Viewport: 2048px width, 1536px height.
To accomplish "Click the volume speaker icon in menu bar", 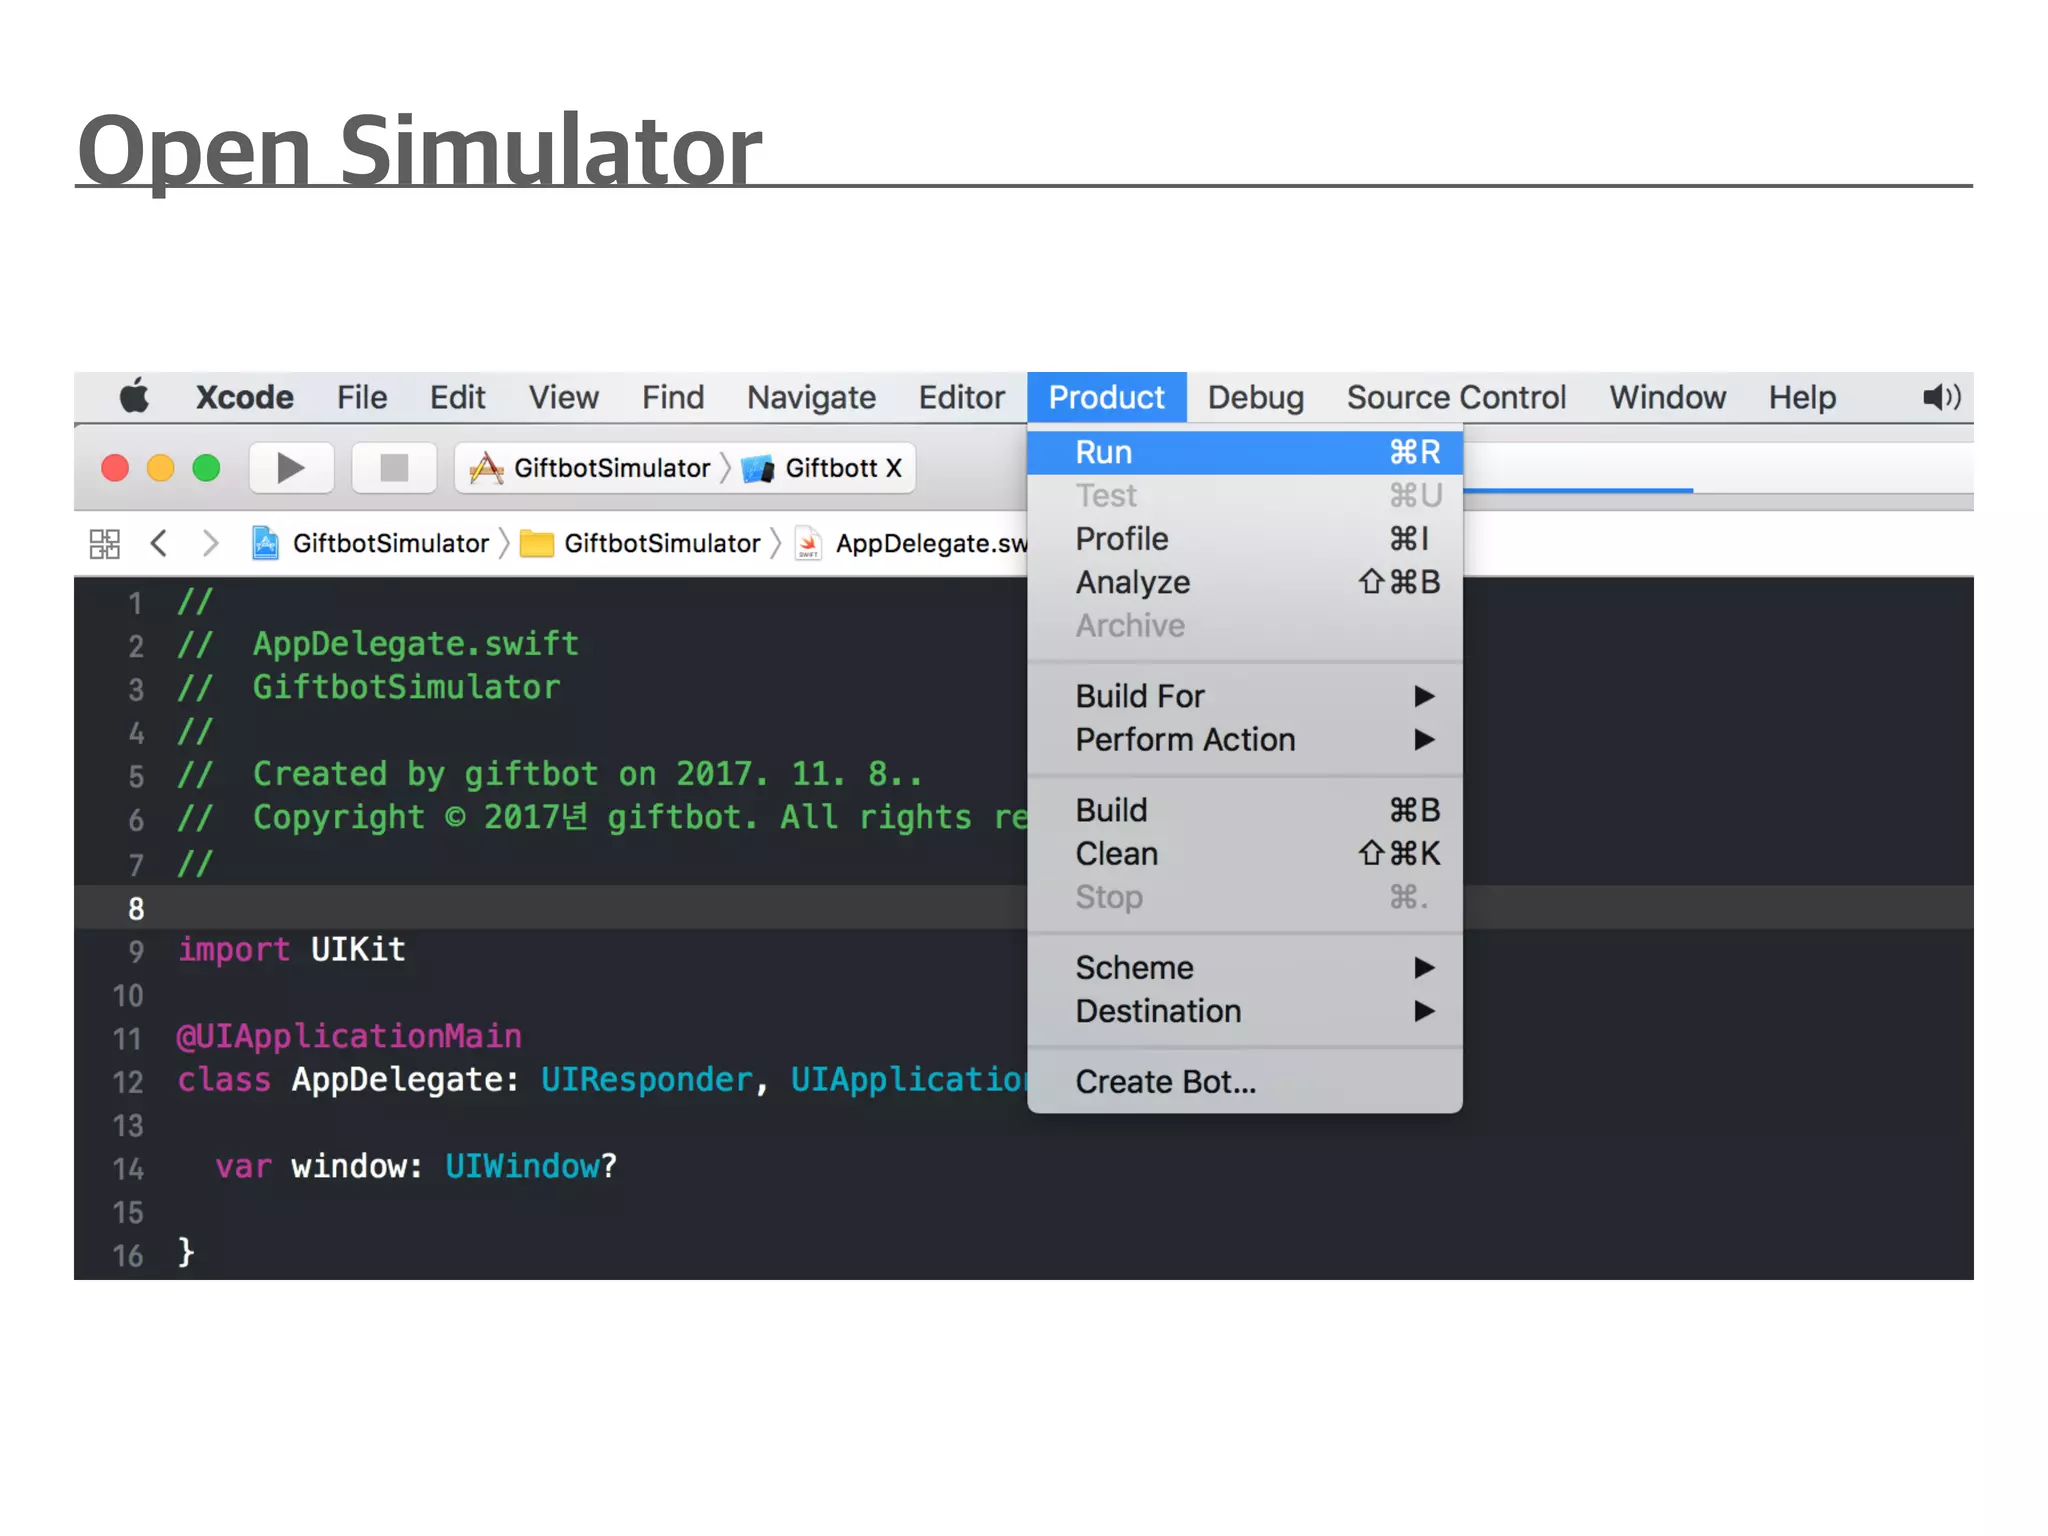I will [1941, 397].
